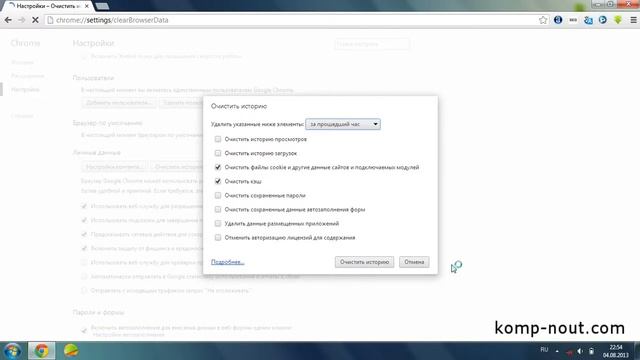The image size is (640, 360).
Task: Close the 'Настройки' tab
Action: coord(87,6)
